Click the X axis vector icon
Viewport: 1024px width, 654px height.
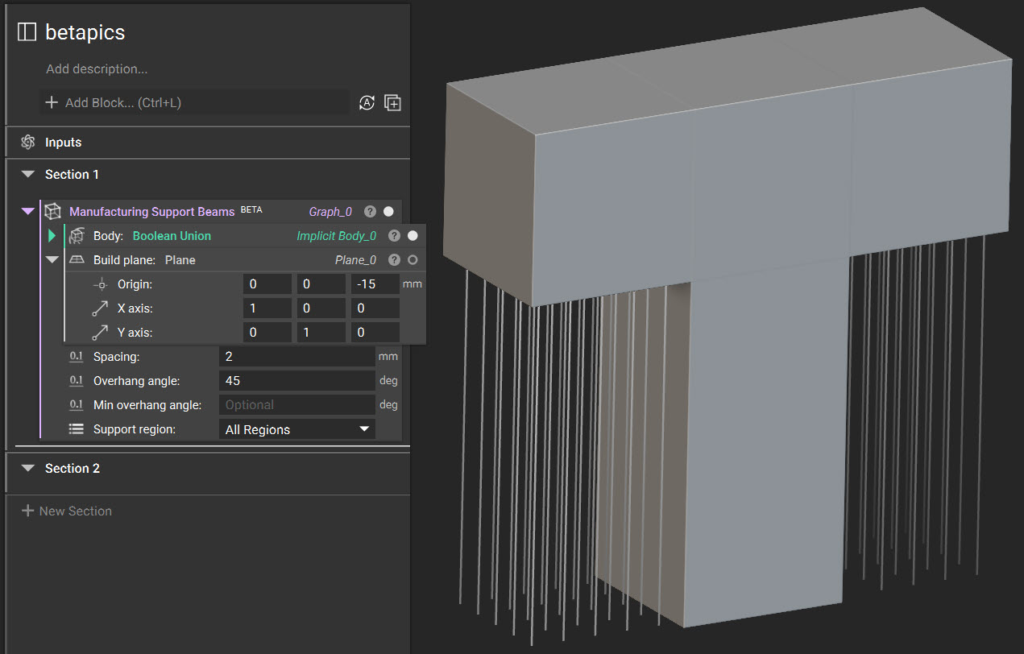tap(100, 308)
